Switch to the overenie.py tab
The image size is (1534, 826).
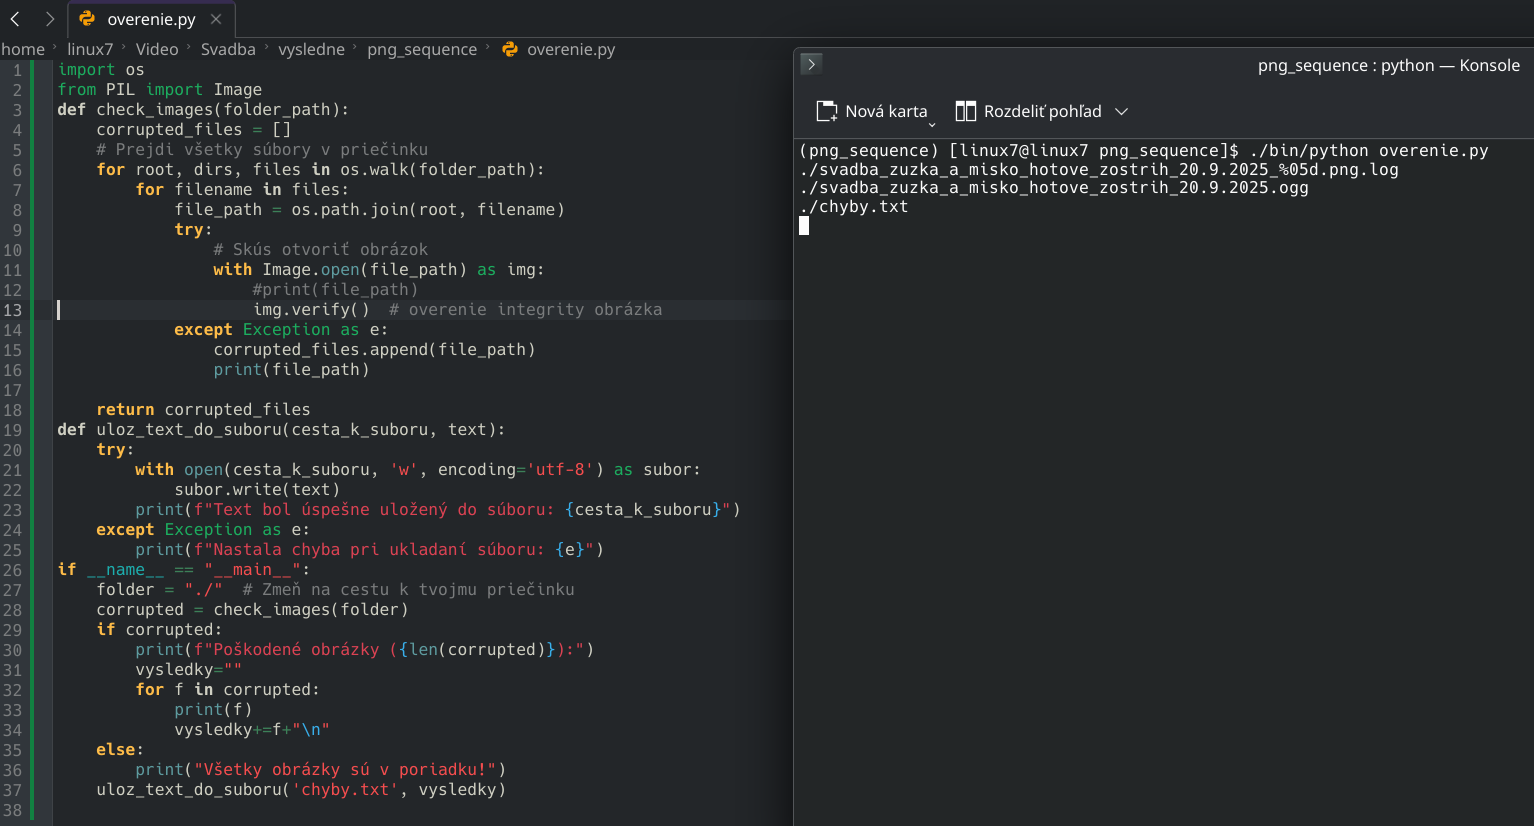click(x=151, y=19)
